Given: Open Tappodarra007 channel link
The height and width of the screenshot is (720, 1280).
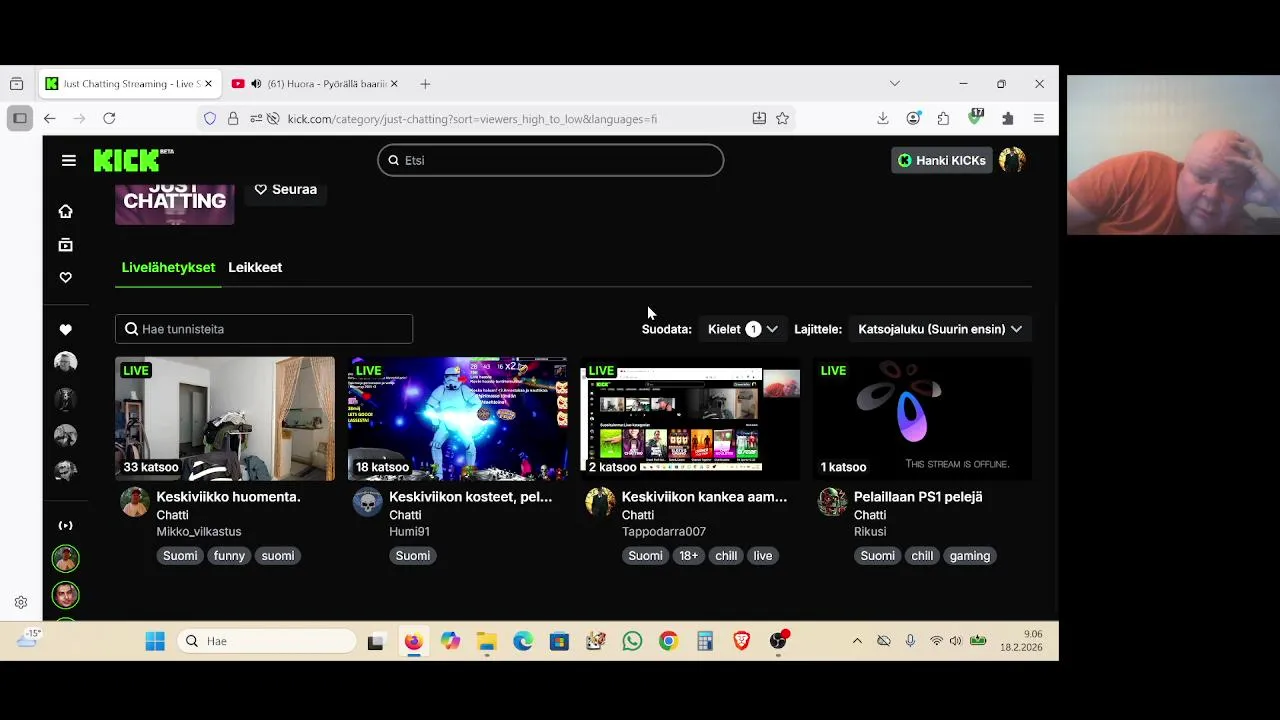Looking at the screenshot, I should point(664,532).
